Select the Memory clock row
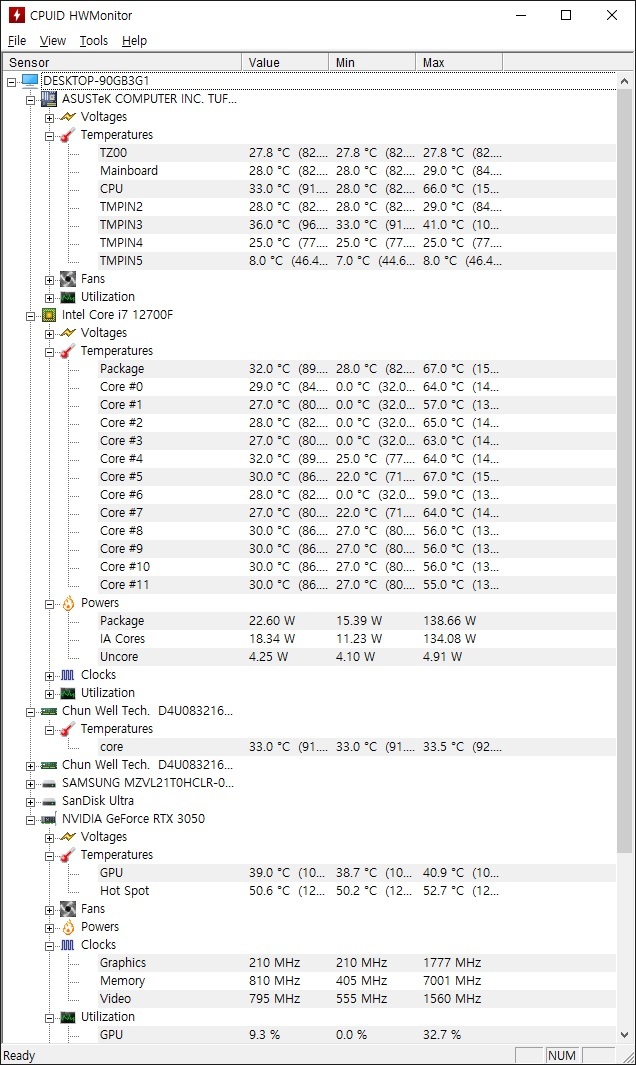 [x=356, y=981]
